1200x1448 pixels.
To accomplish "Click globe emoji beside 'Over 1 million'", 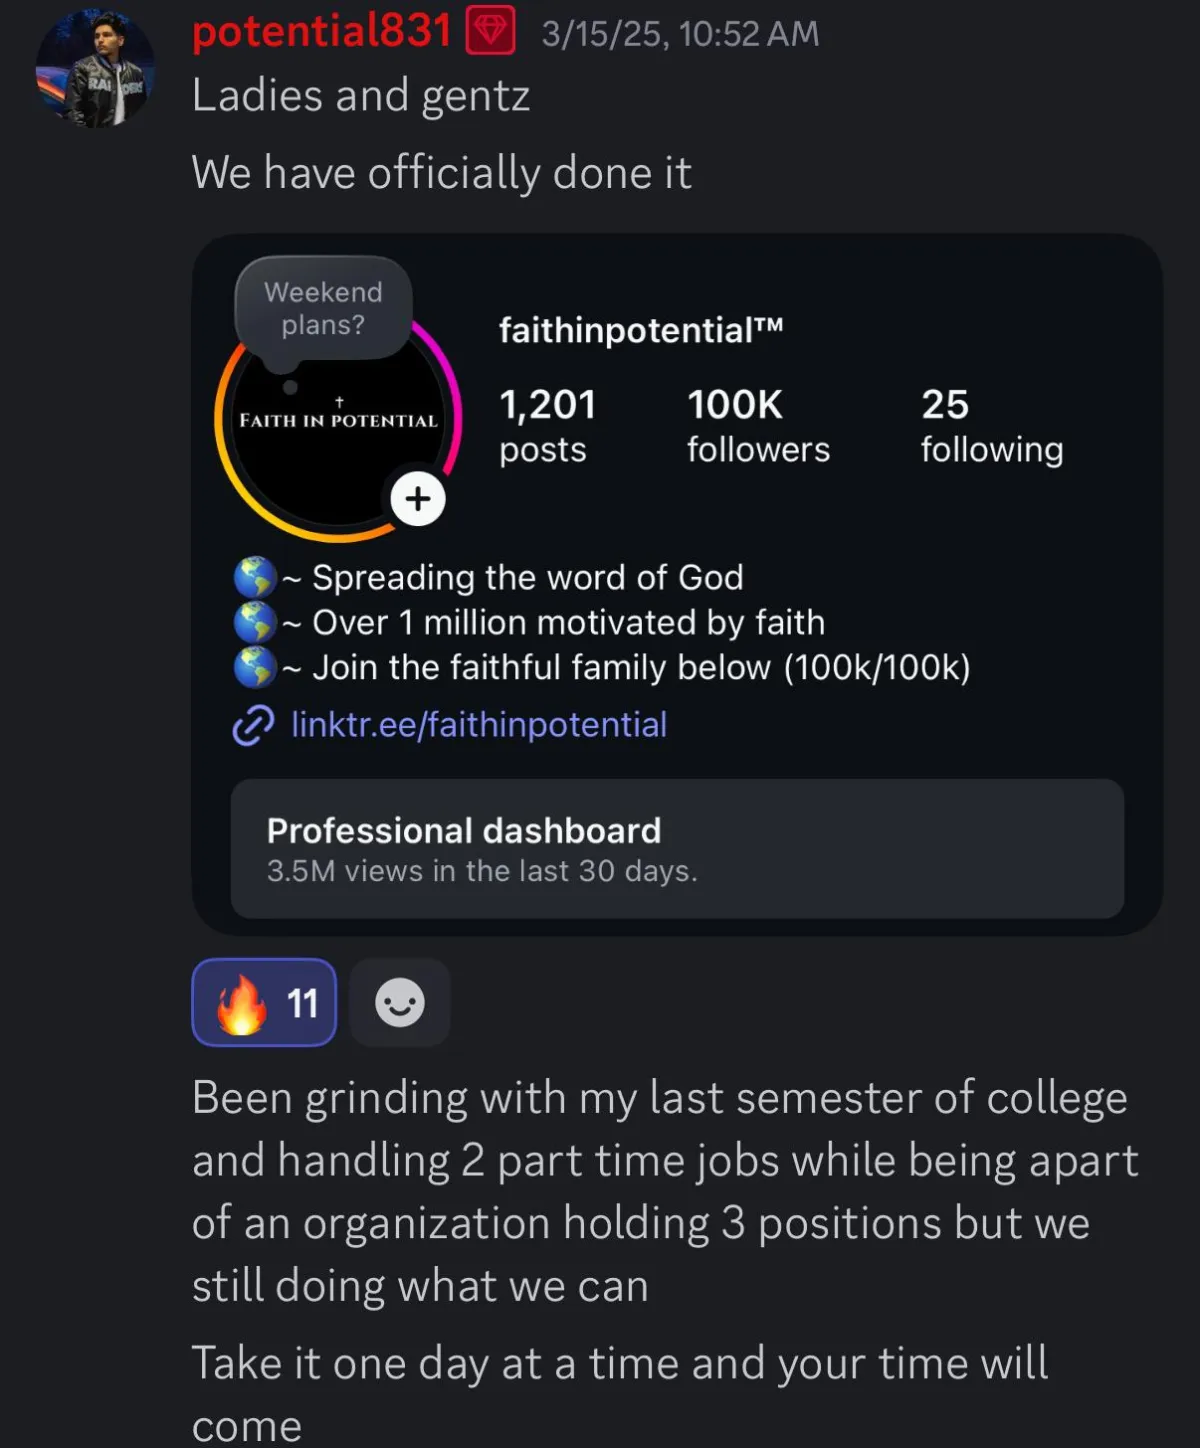I will click(x=255, y=622).
